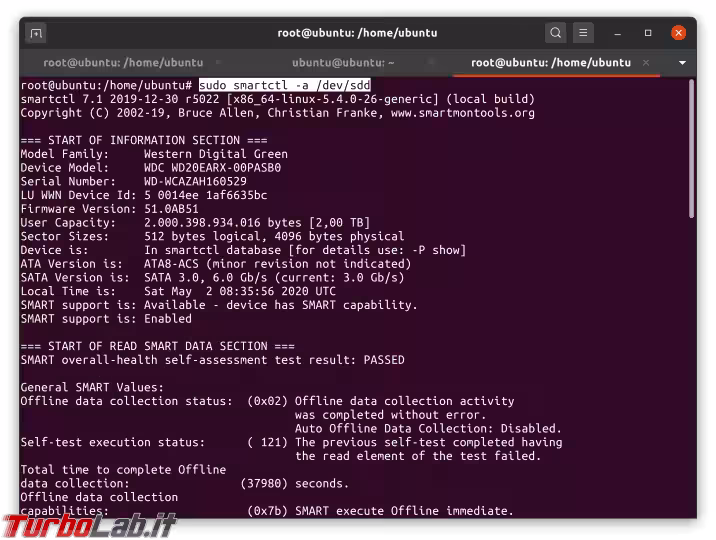Click the 'PASSED' test result
The width and height of the screenshot is (716, 540).
(x=384, y=360)
